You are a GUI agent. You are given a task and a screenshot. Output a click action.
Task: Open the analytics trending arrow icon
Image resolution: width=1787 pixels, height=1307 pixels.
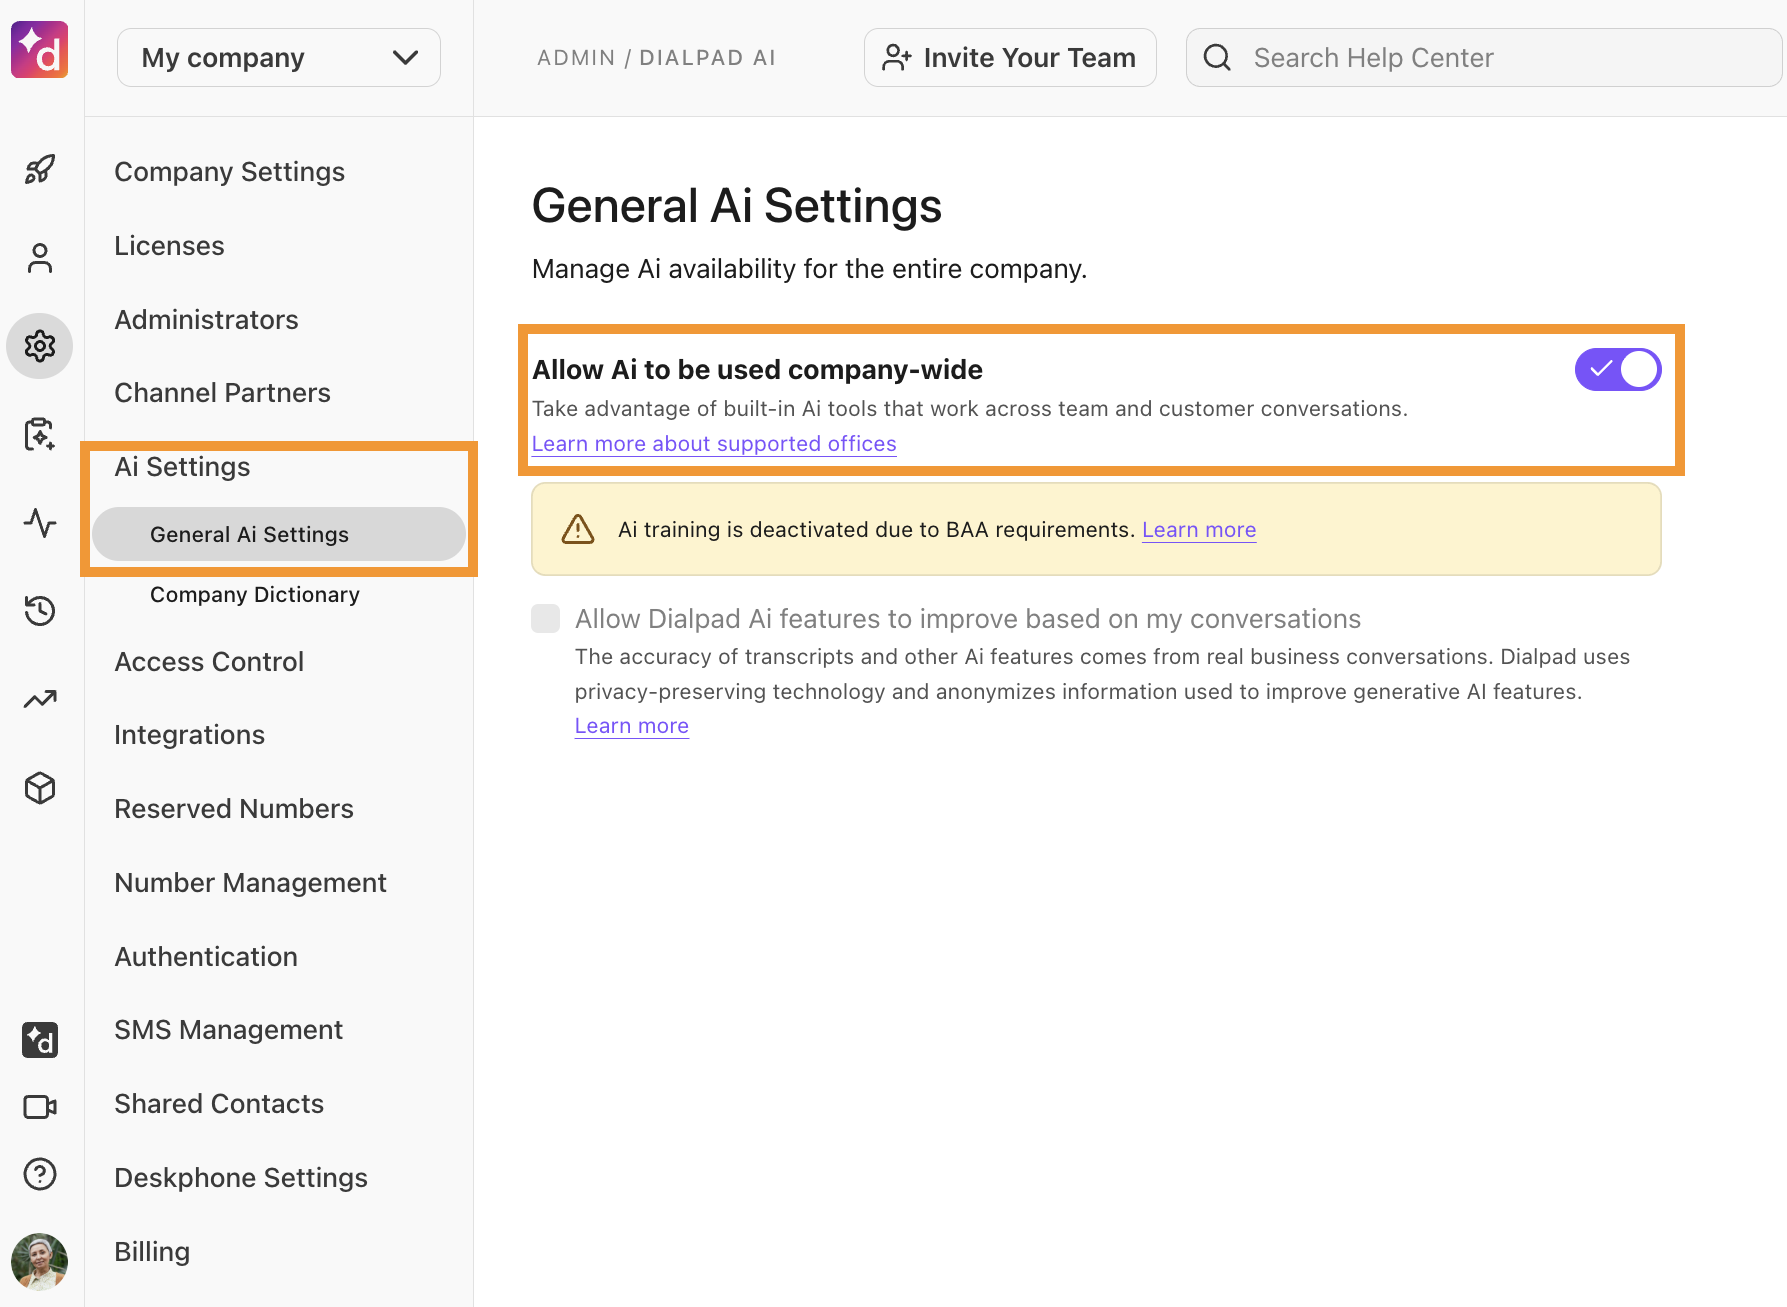40,699
